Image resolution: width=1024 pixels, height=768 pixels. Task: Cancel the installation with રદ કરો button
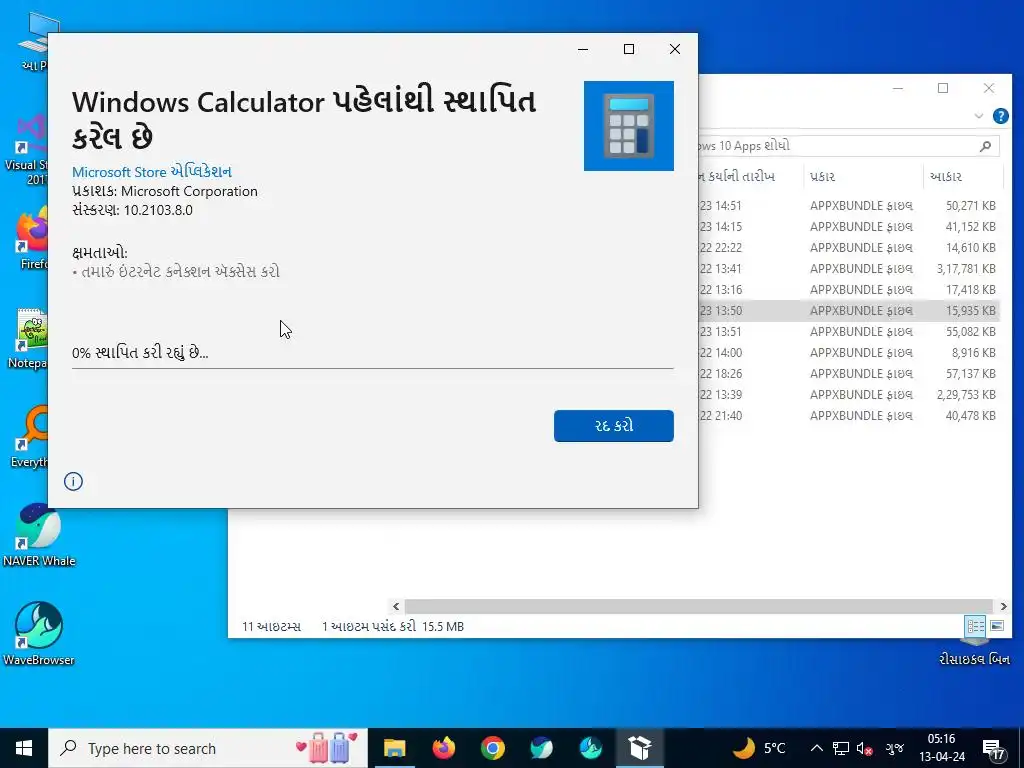(613, 426)
